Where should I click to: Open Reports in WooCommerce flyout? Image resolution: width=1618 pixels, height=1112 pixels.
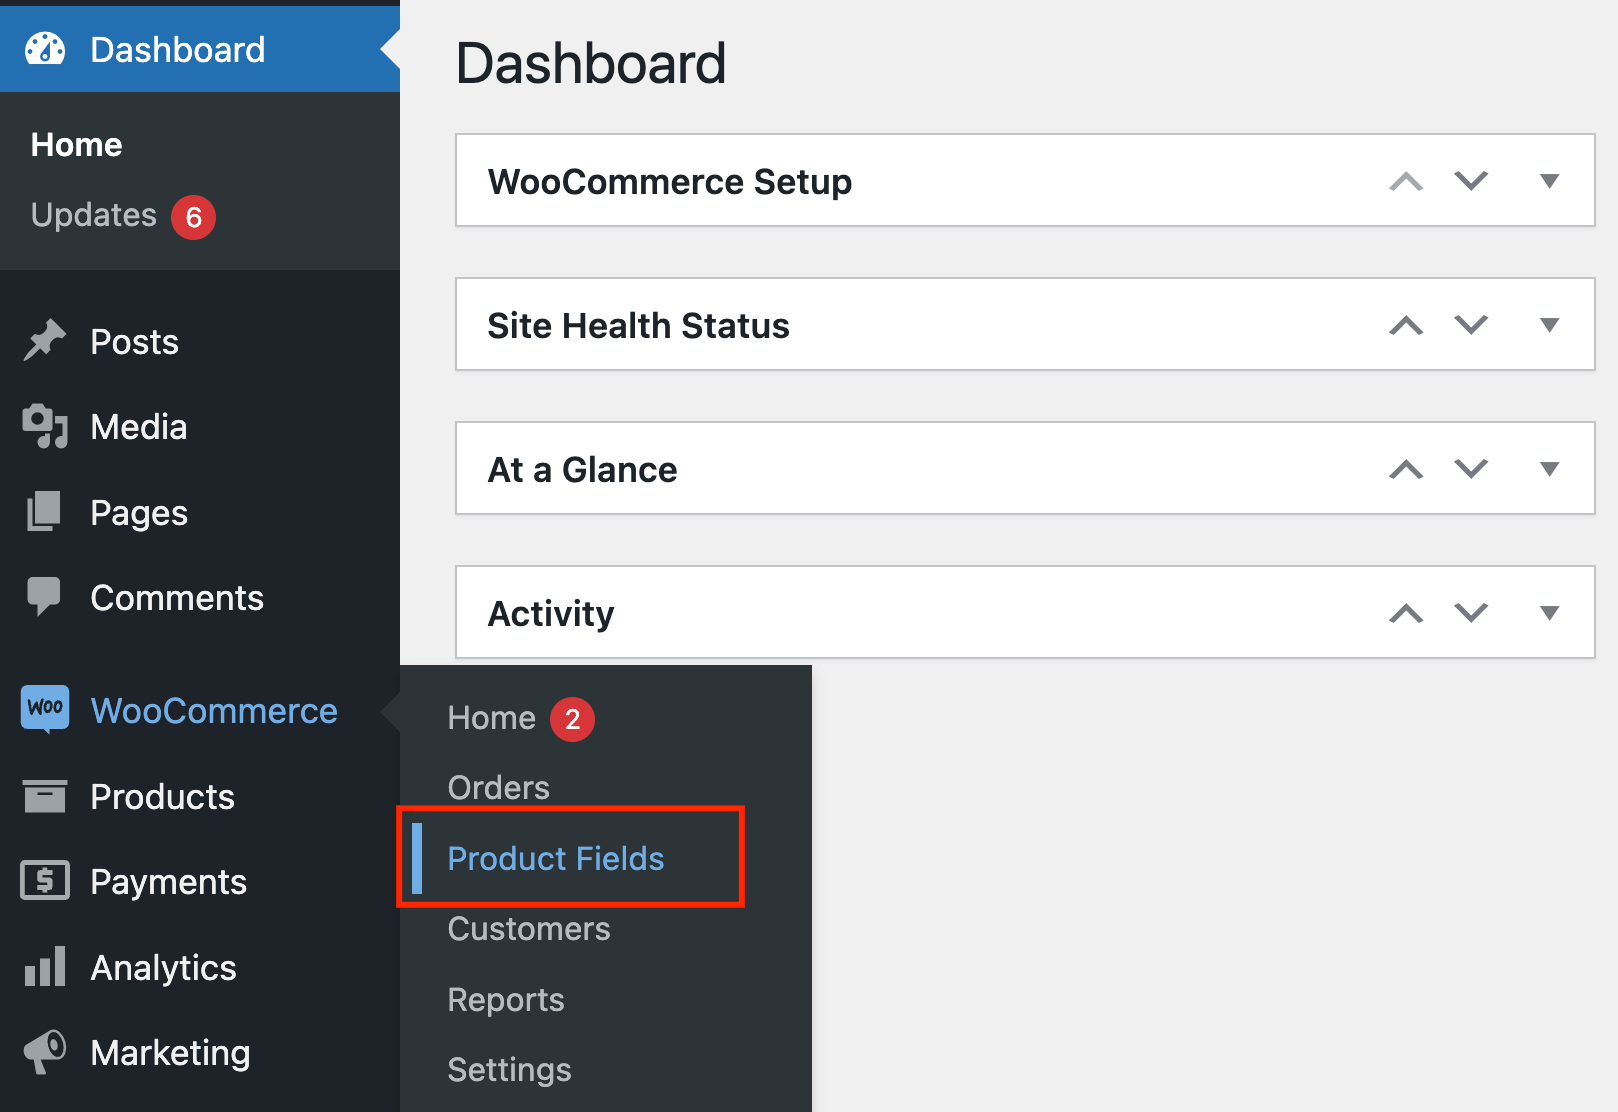tap(505, 1000)
